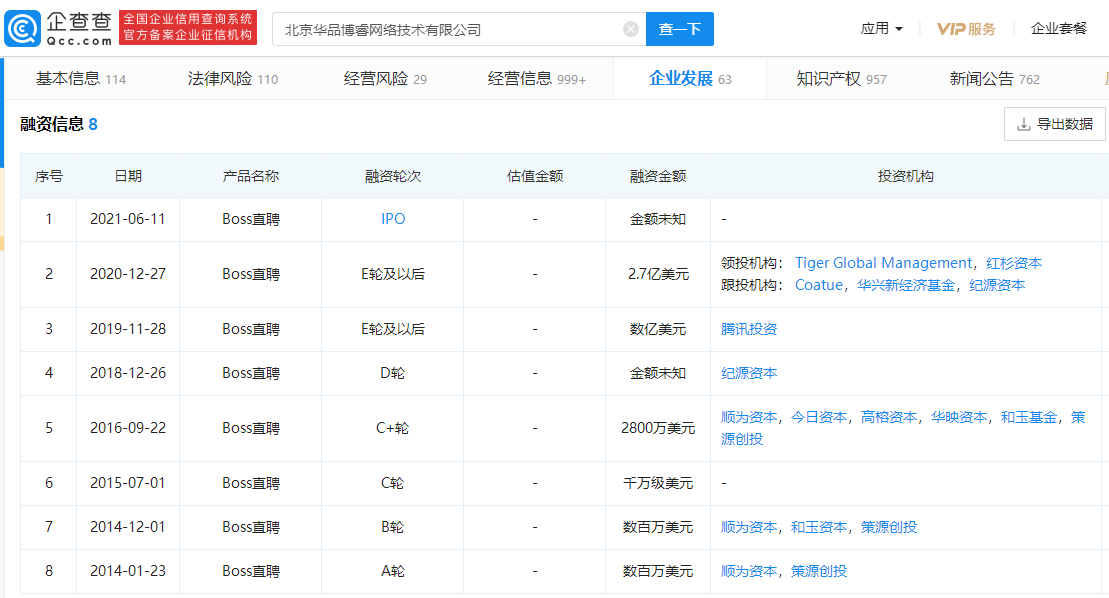
Task: Switch to the 法律风险 tab
Action: 233,78
